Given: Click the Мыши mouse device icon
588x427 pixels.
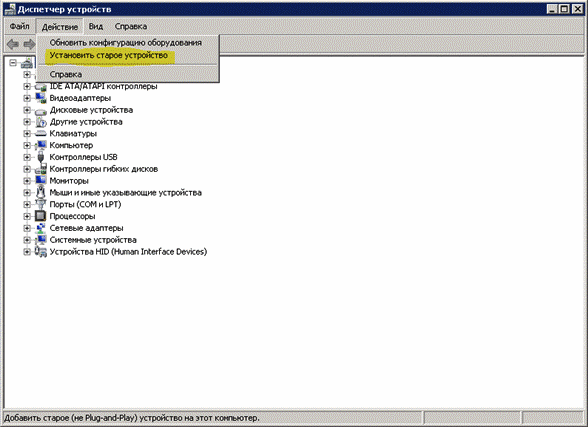Looking at the screenshot, I should coord(40,192).
